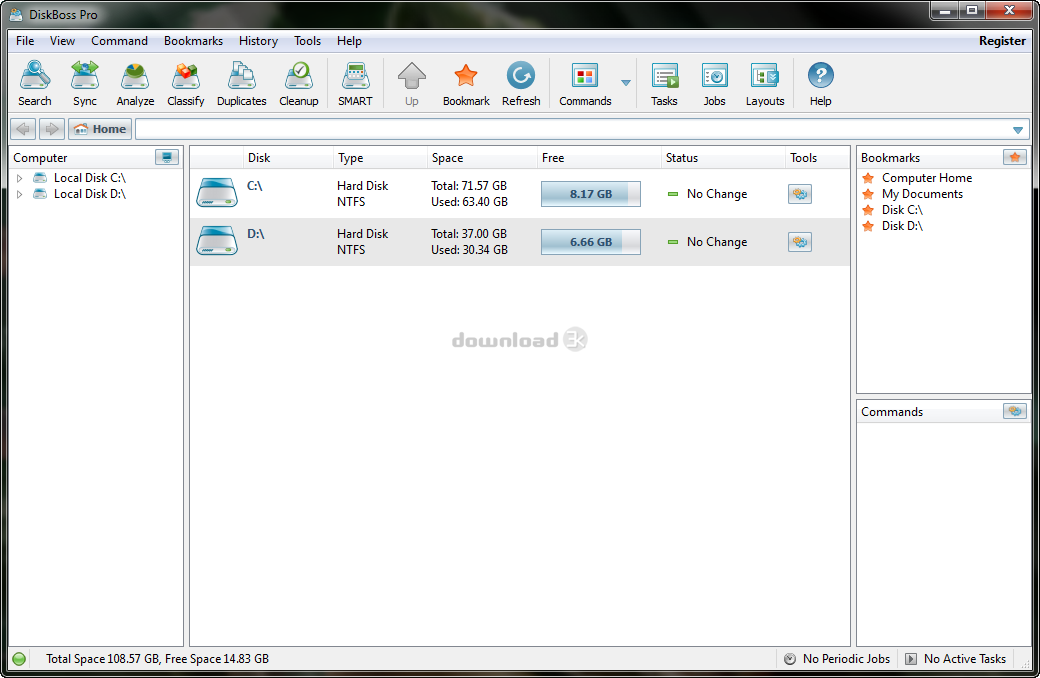Select Local Disk D:\ in the tree
Screen dimensions: 1040x678
[90, 194]
